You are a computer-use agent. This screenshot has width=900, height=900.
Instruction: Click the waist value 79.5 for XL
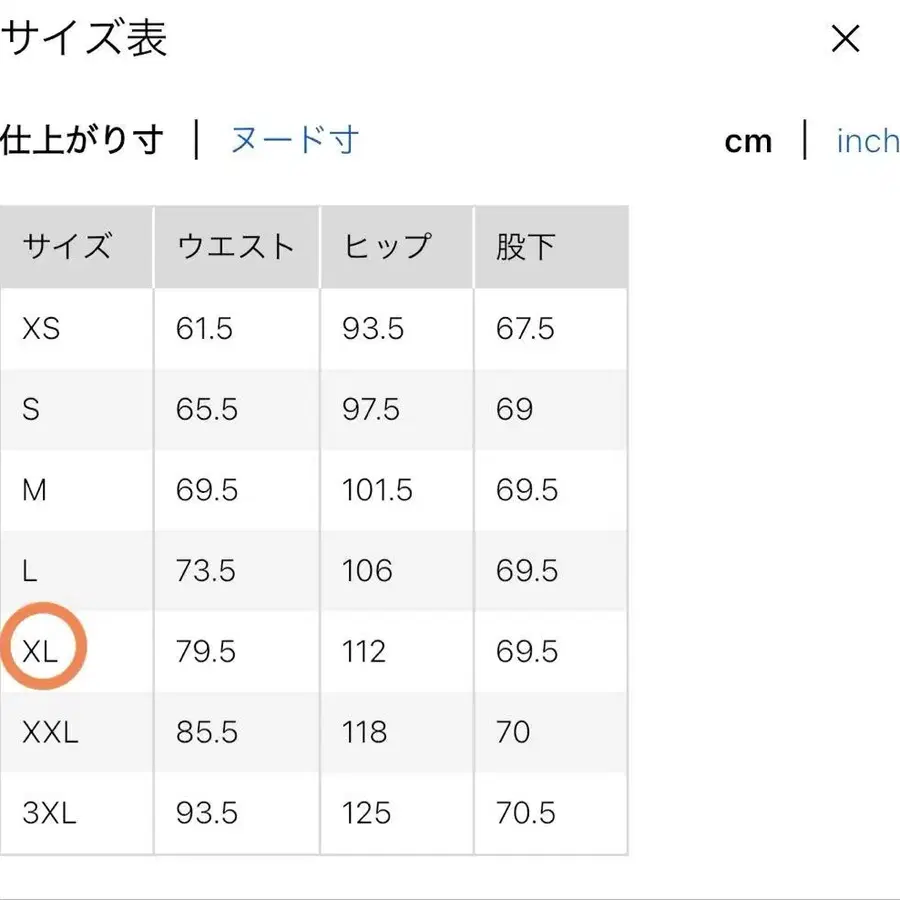[x=205, y=651]
